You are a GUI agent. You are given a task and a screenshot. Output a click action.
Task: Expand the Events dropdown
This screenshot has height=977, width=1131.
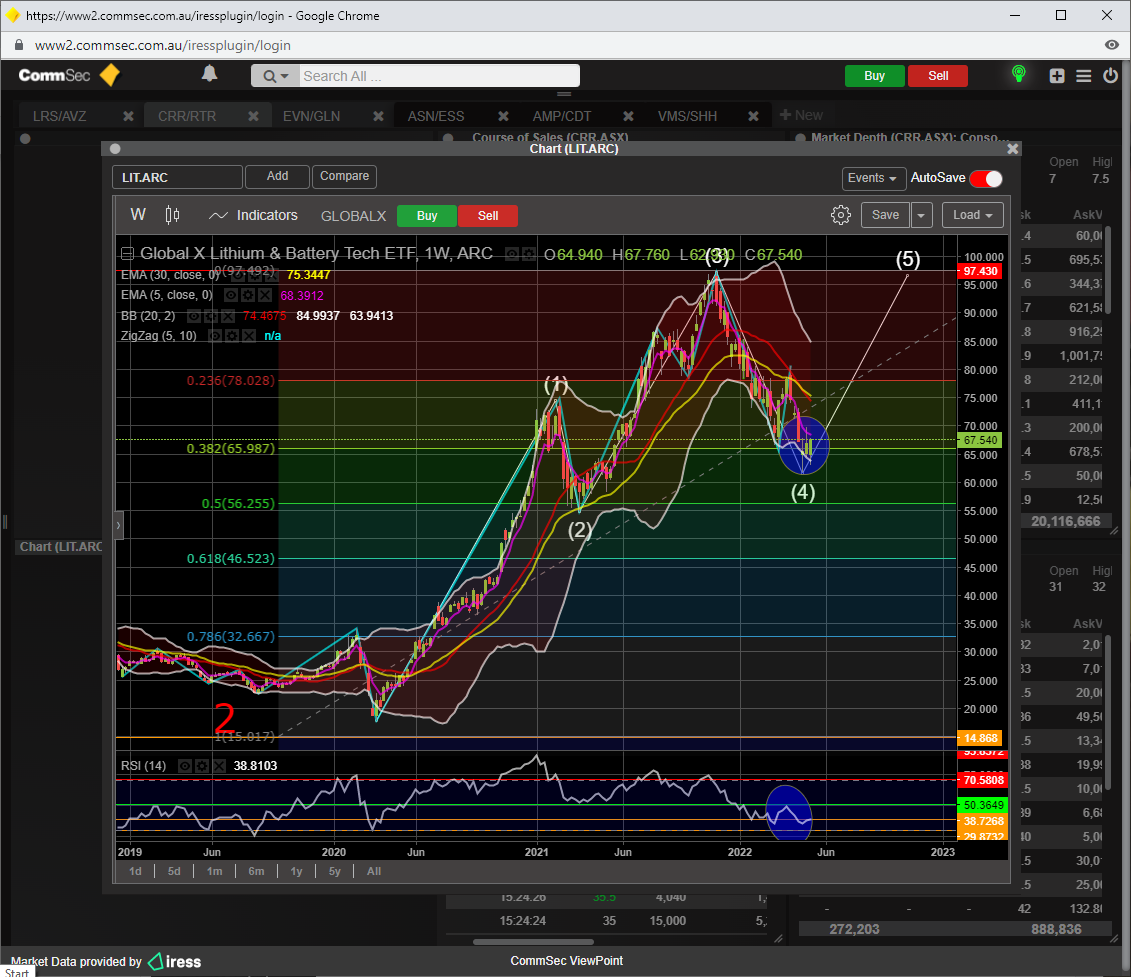(x=873, y=178)
